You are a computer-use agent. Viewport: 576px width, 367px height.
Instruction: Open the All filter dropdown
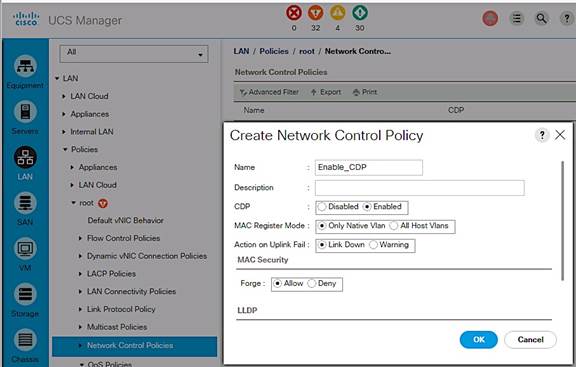click(x=134, y=54)
